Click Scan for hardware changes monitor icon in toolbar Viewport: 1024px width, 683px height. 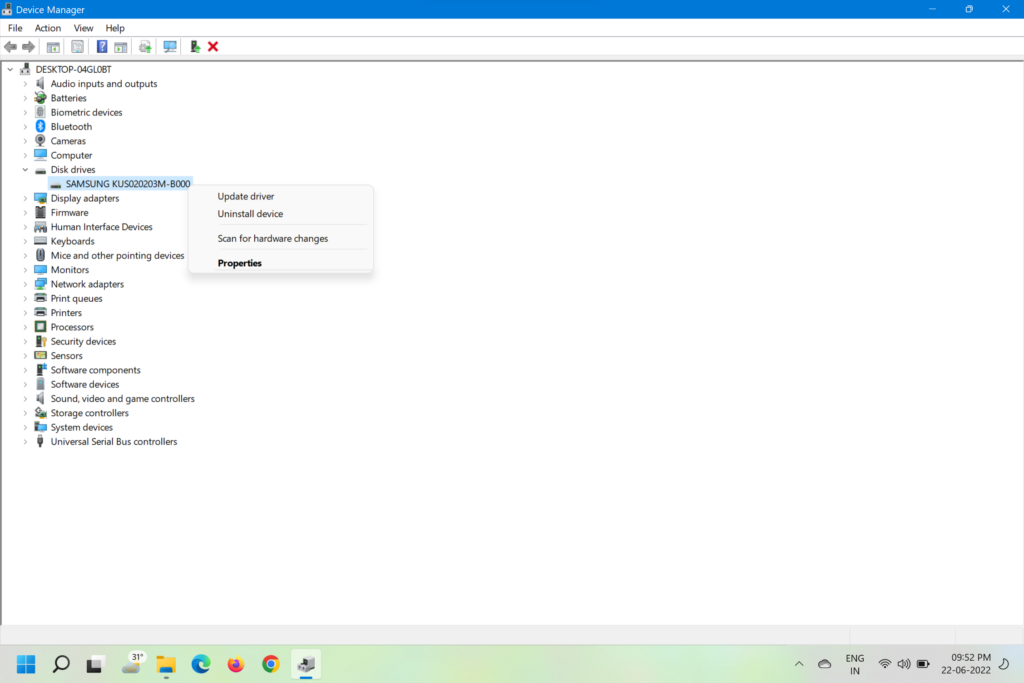[x=170, y=47]
